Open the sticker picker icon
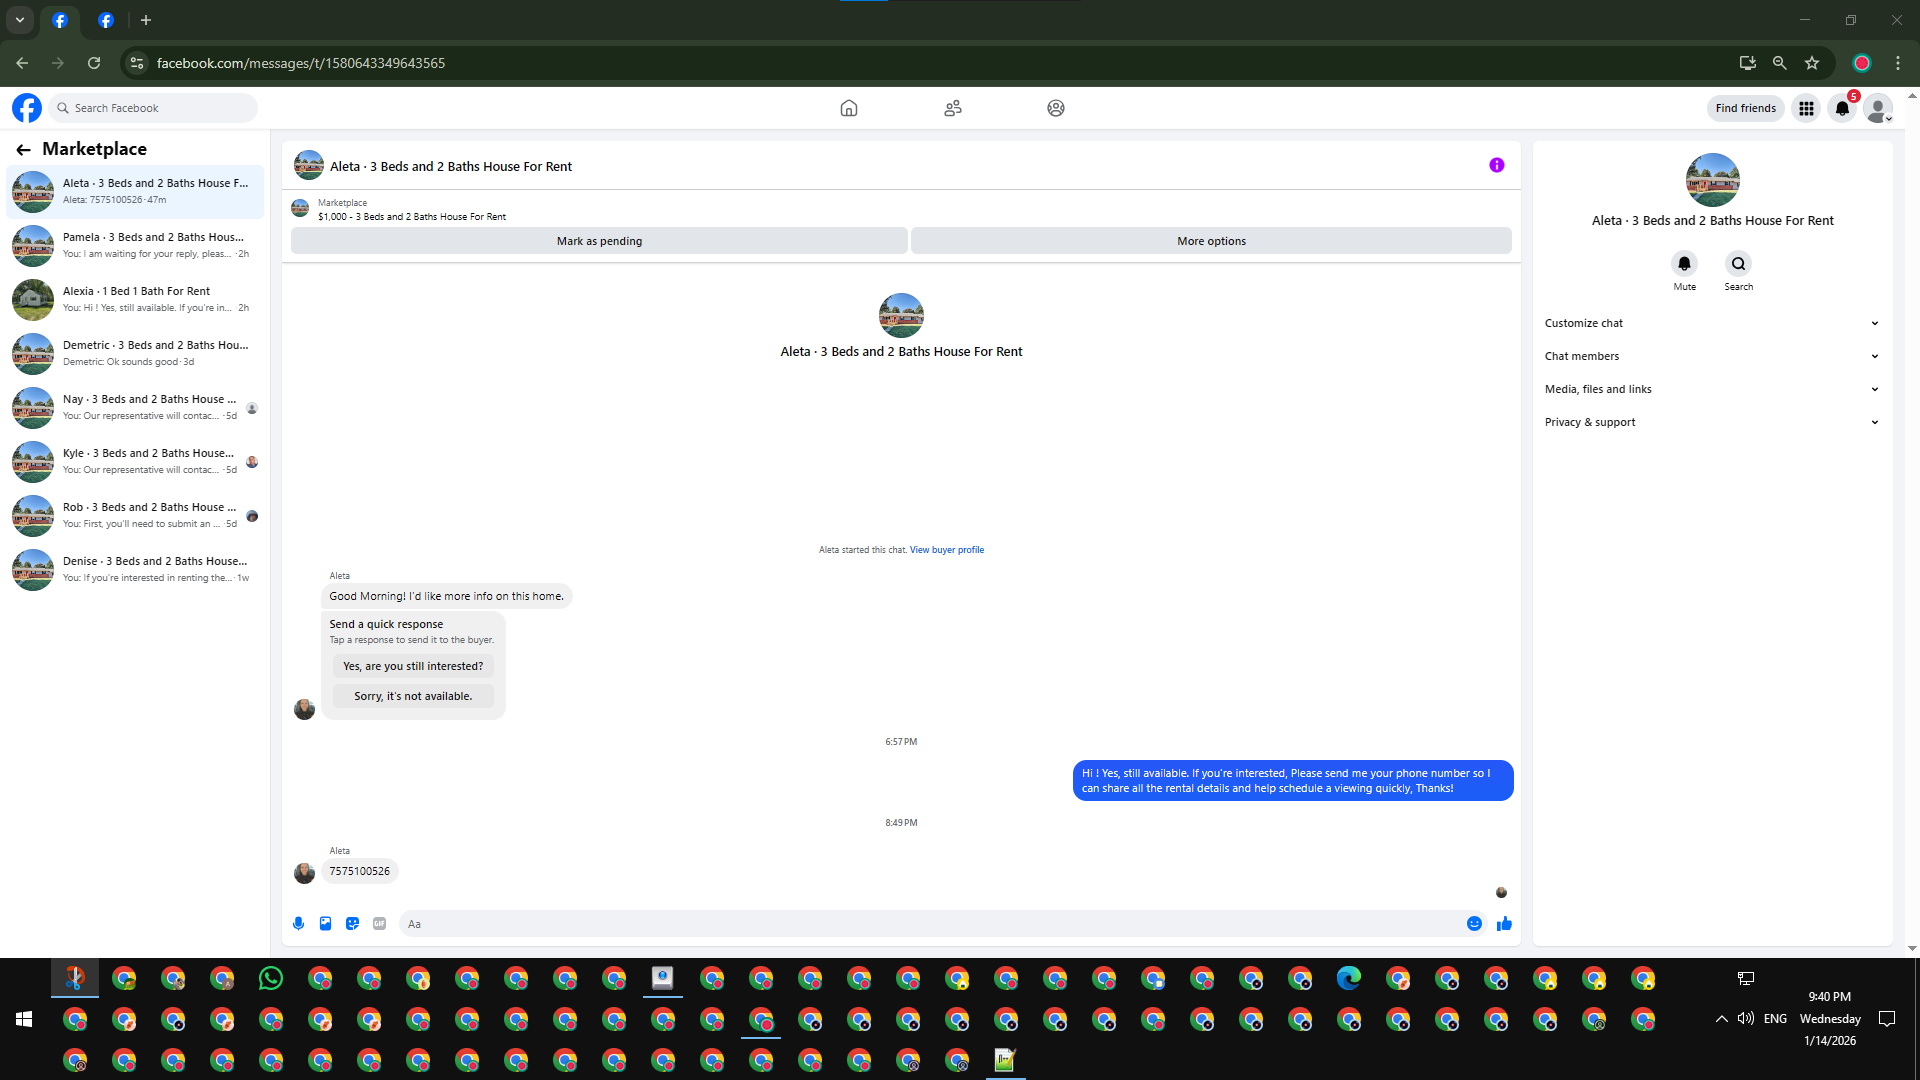The height and width of the screenshot is (1080, 1920). (352, 924)
